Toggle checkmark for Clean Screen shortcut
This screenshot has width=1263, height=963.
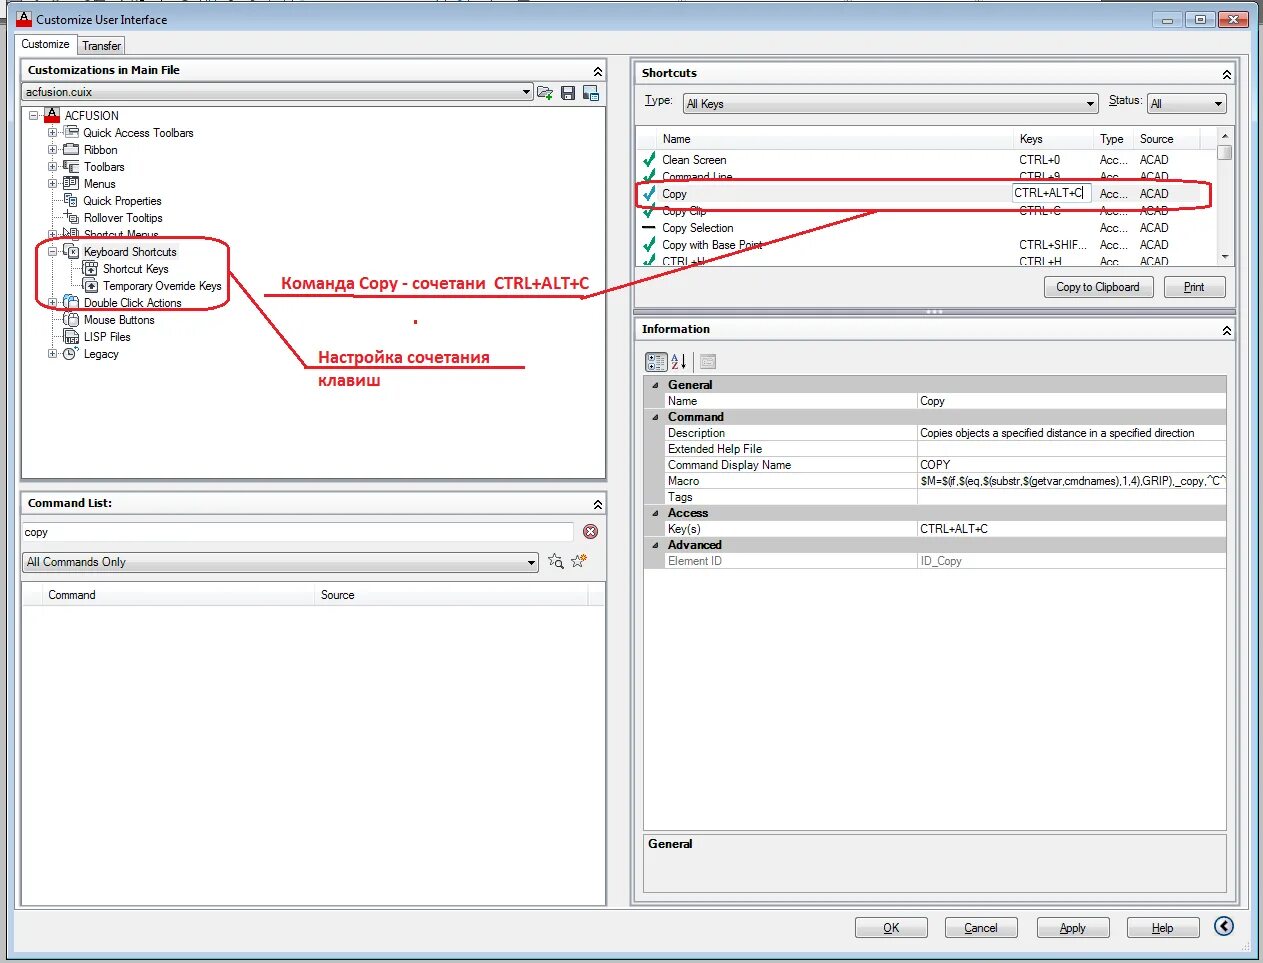click(x=649, y=159)
